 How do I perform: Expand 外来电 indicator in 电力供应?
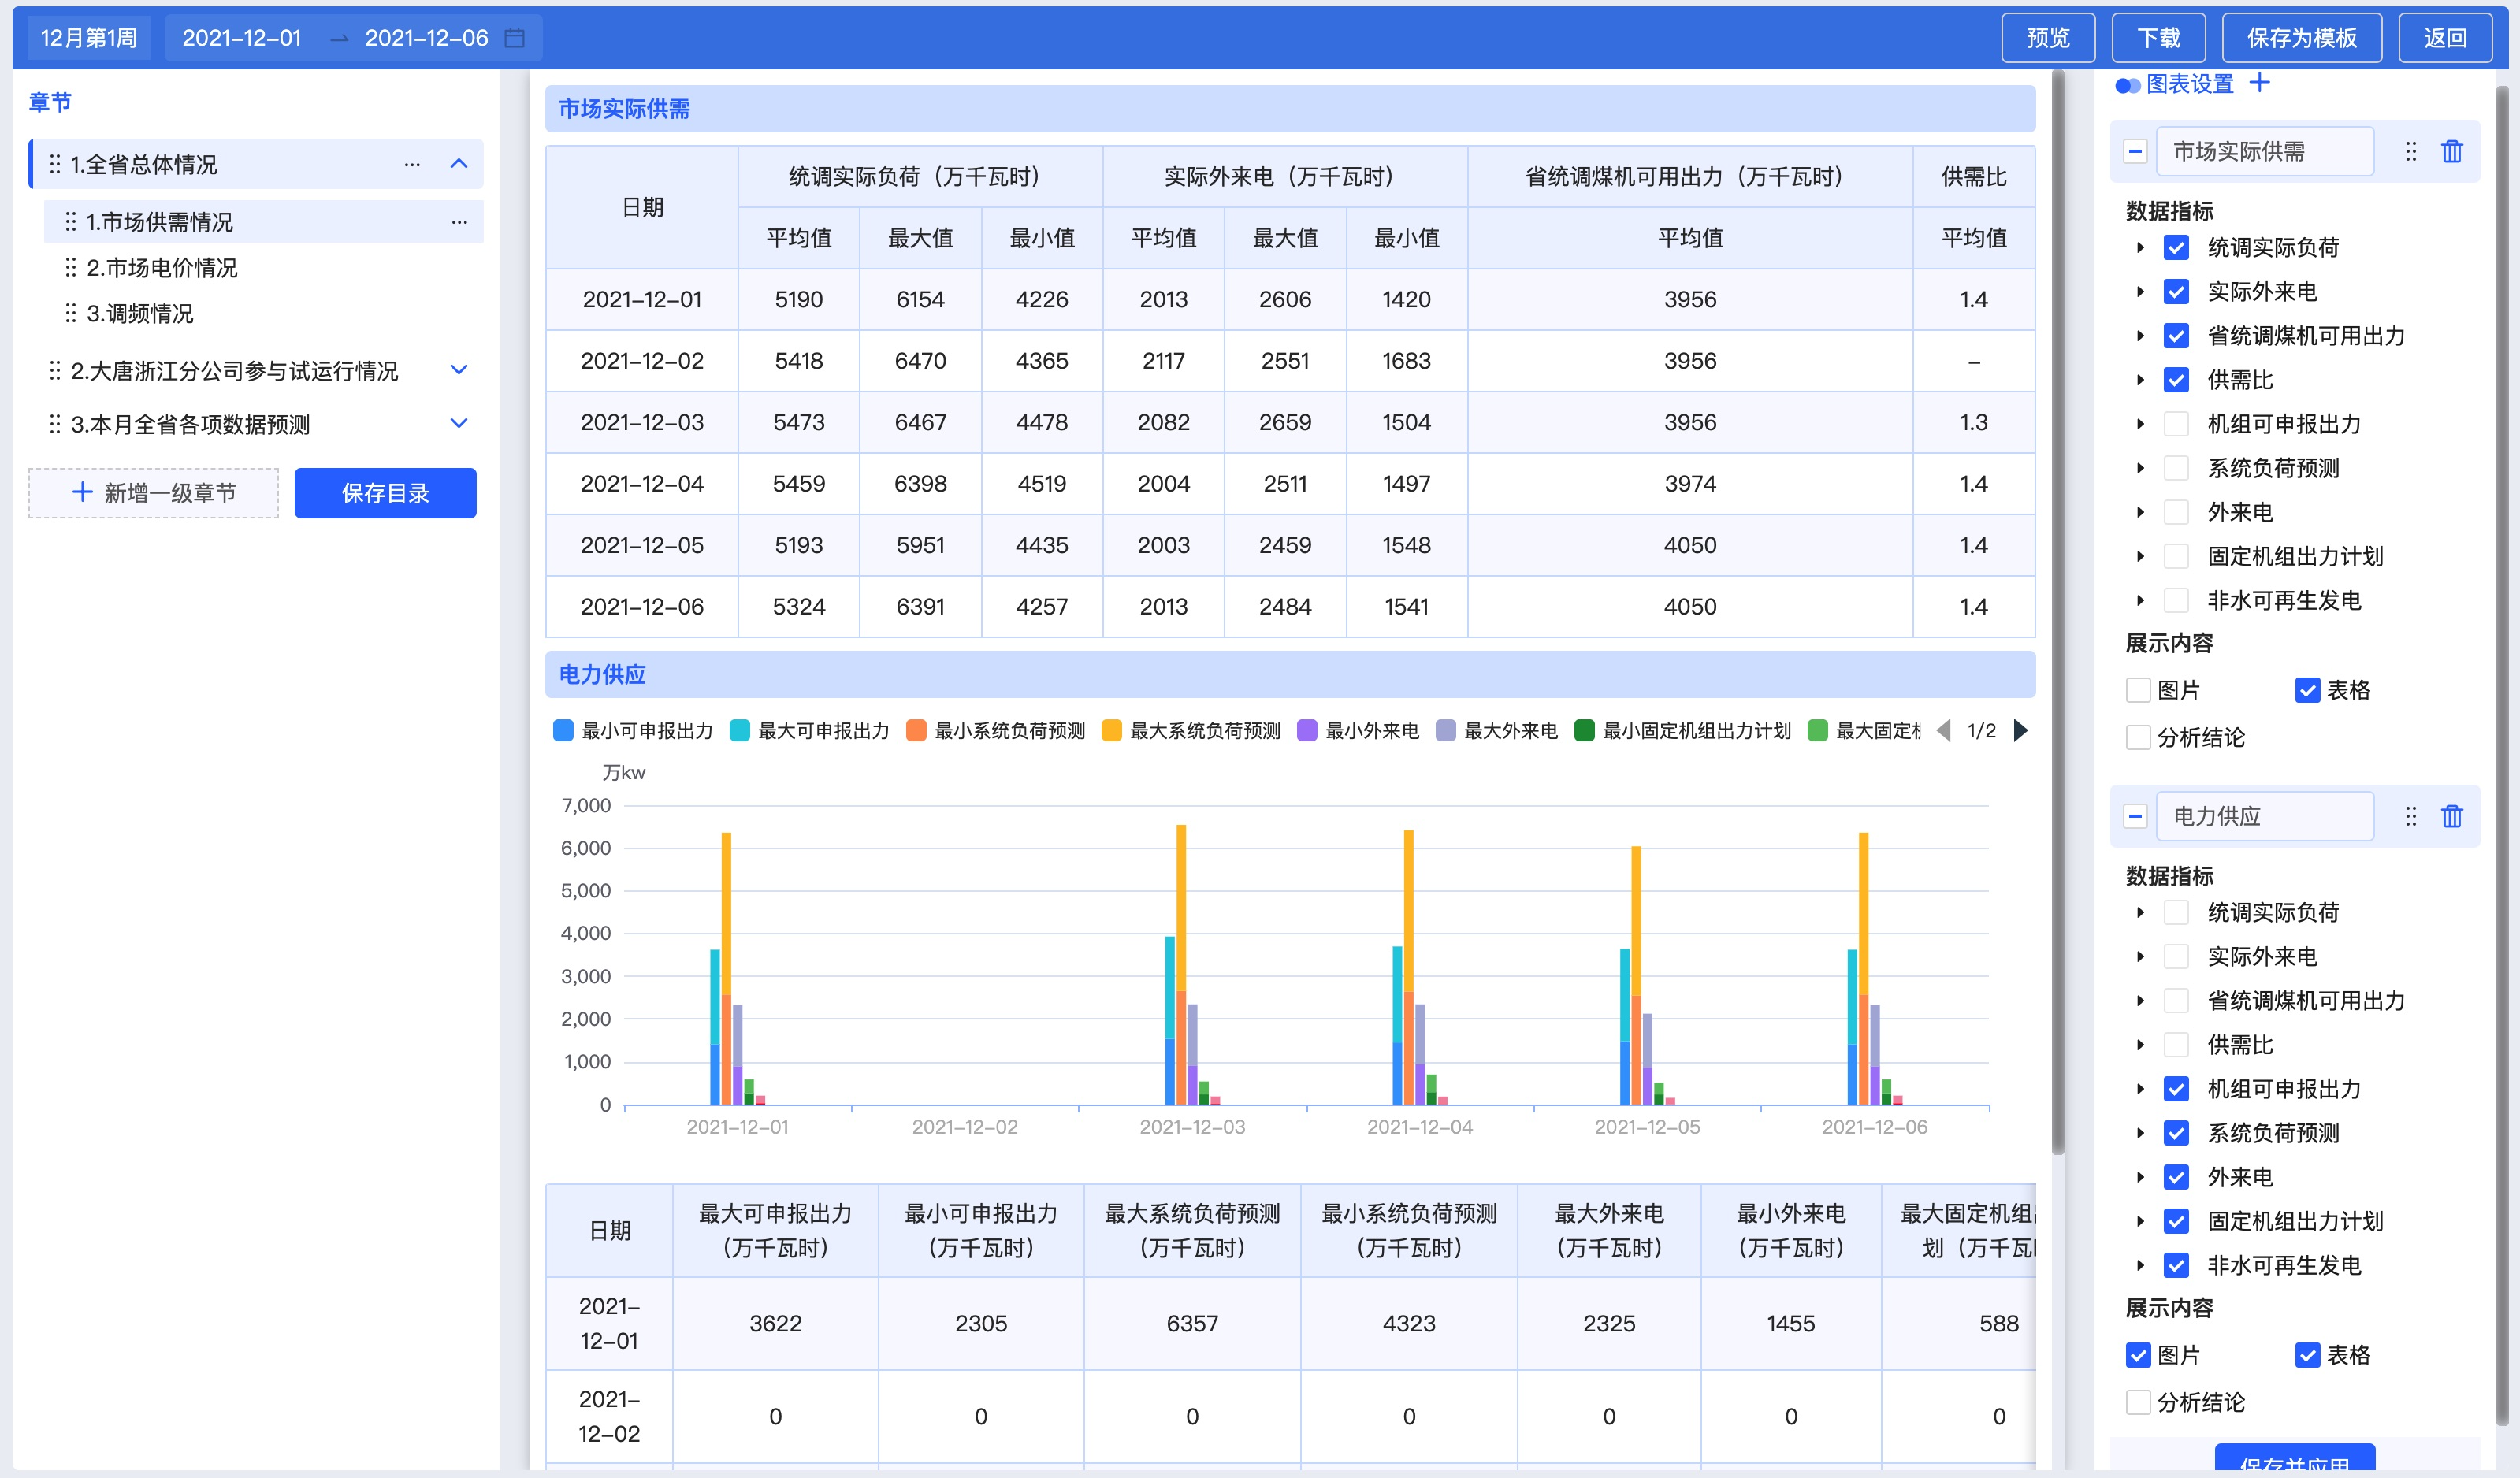click(x=2140, y=1177)
